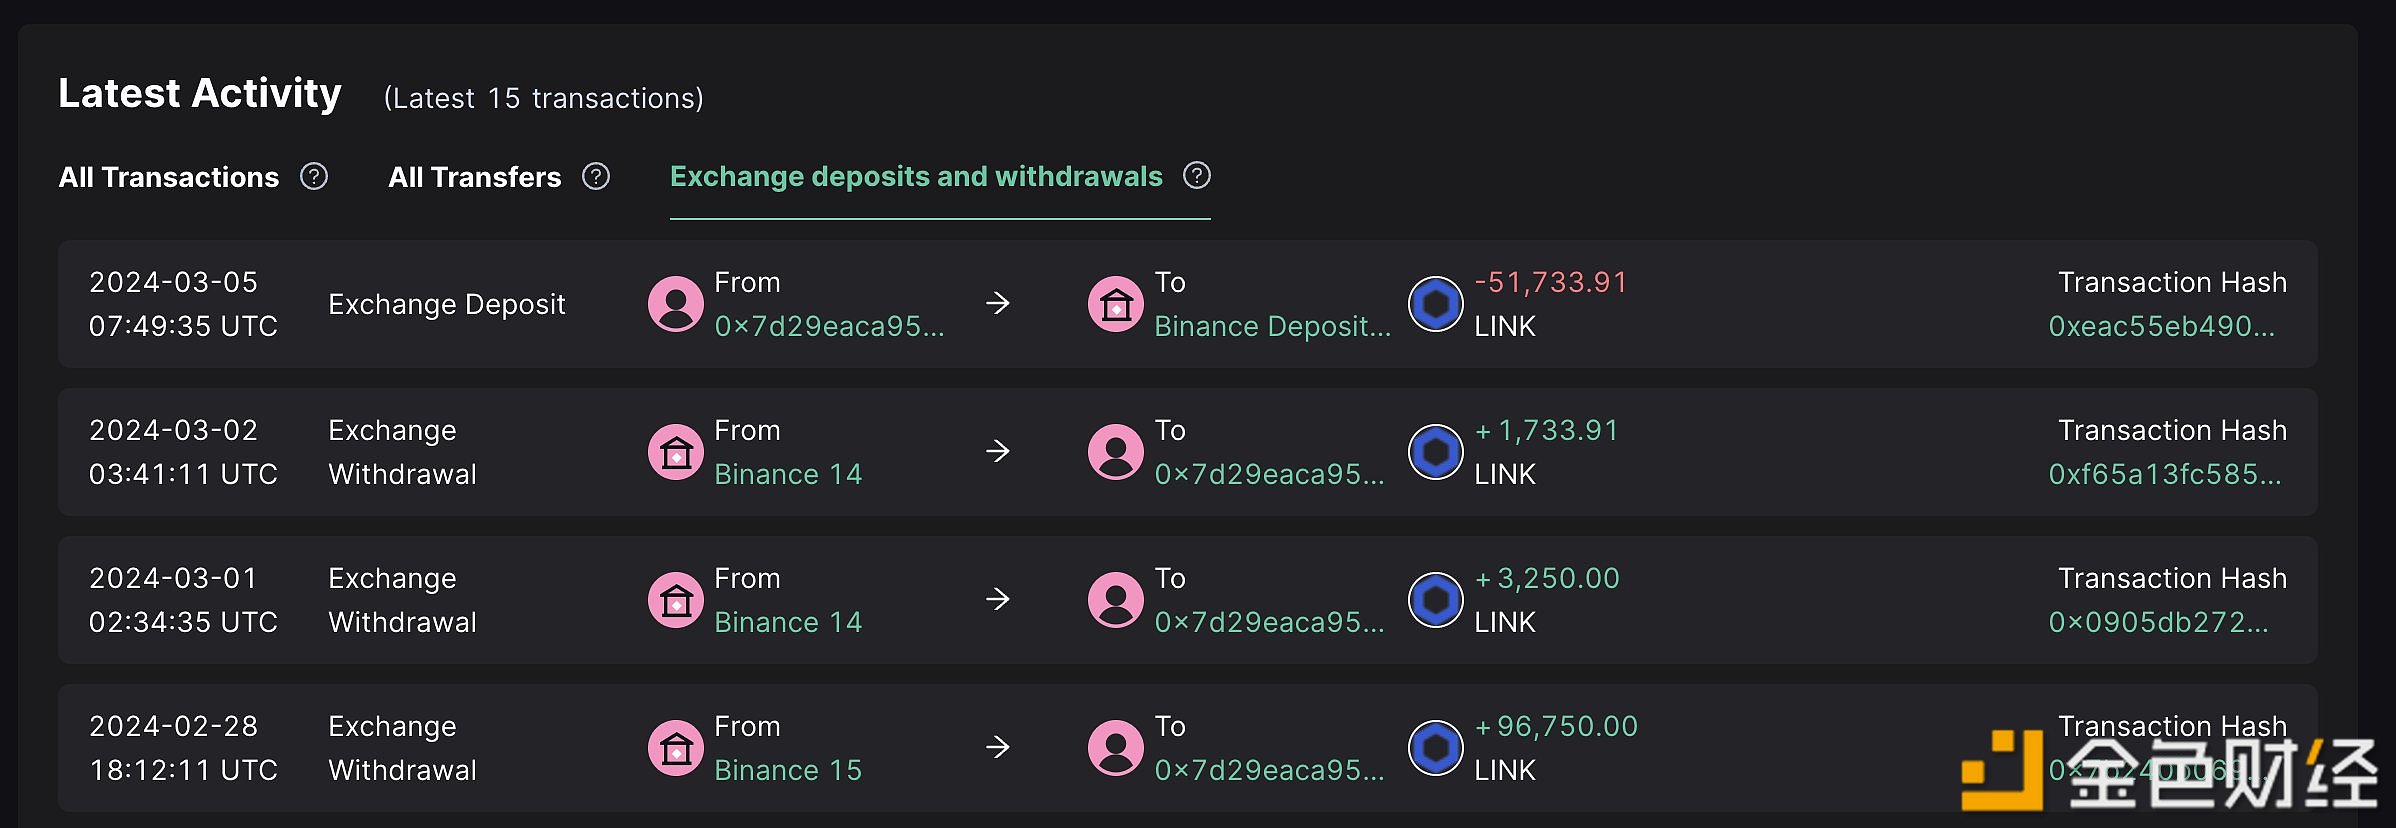Click LINK token icon in 3,250.00 row
This screenshot has height=828, width=2396.
[x=1435, y=600]
